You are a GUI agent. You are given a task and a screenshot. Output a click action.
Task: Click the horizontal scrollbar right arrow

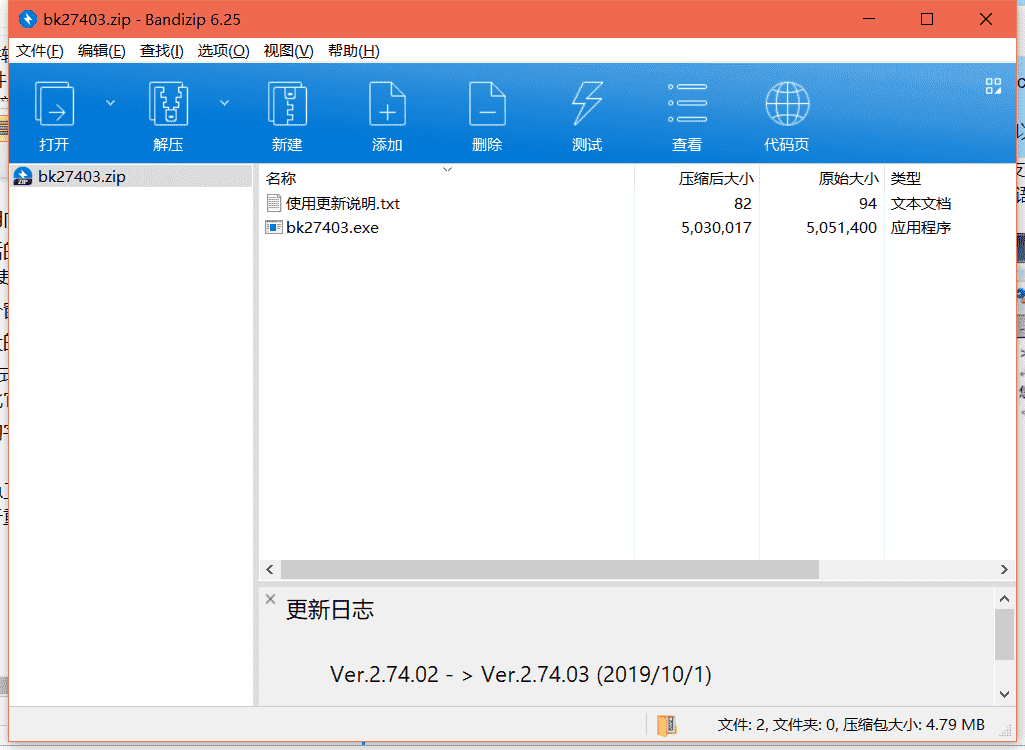click(x=1004, y=570)
